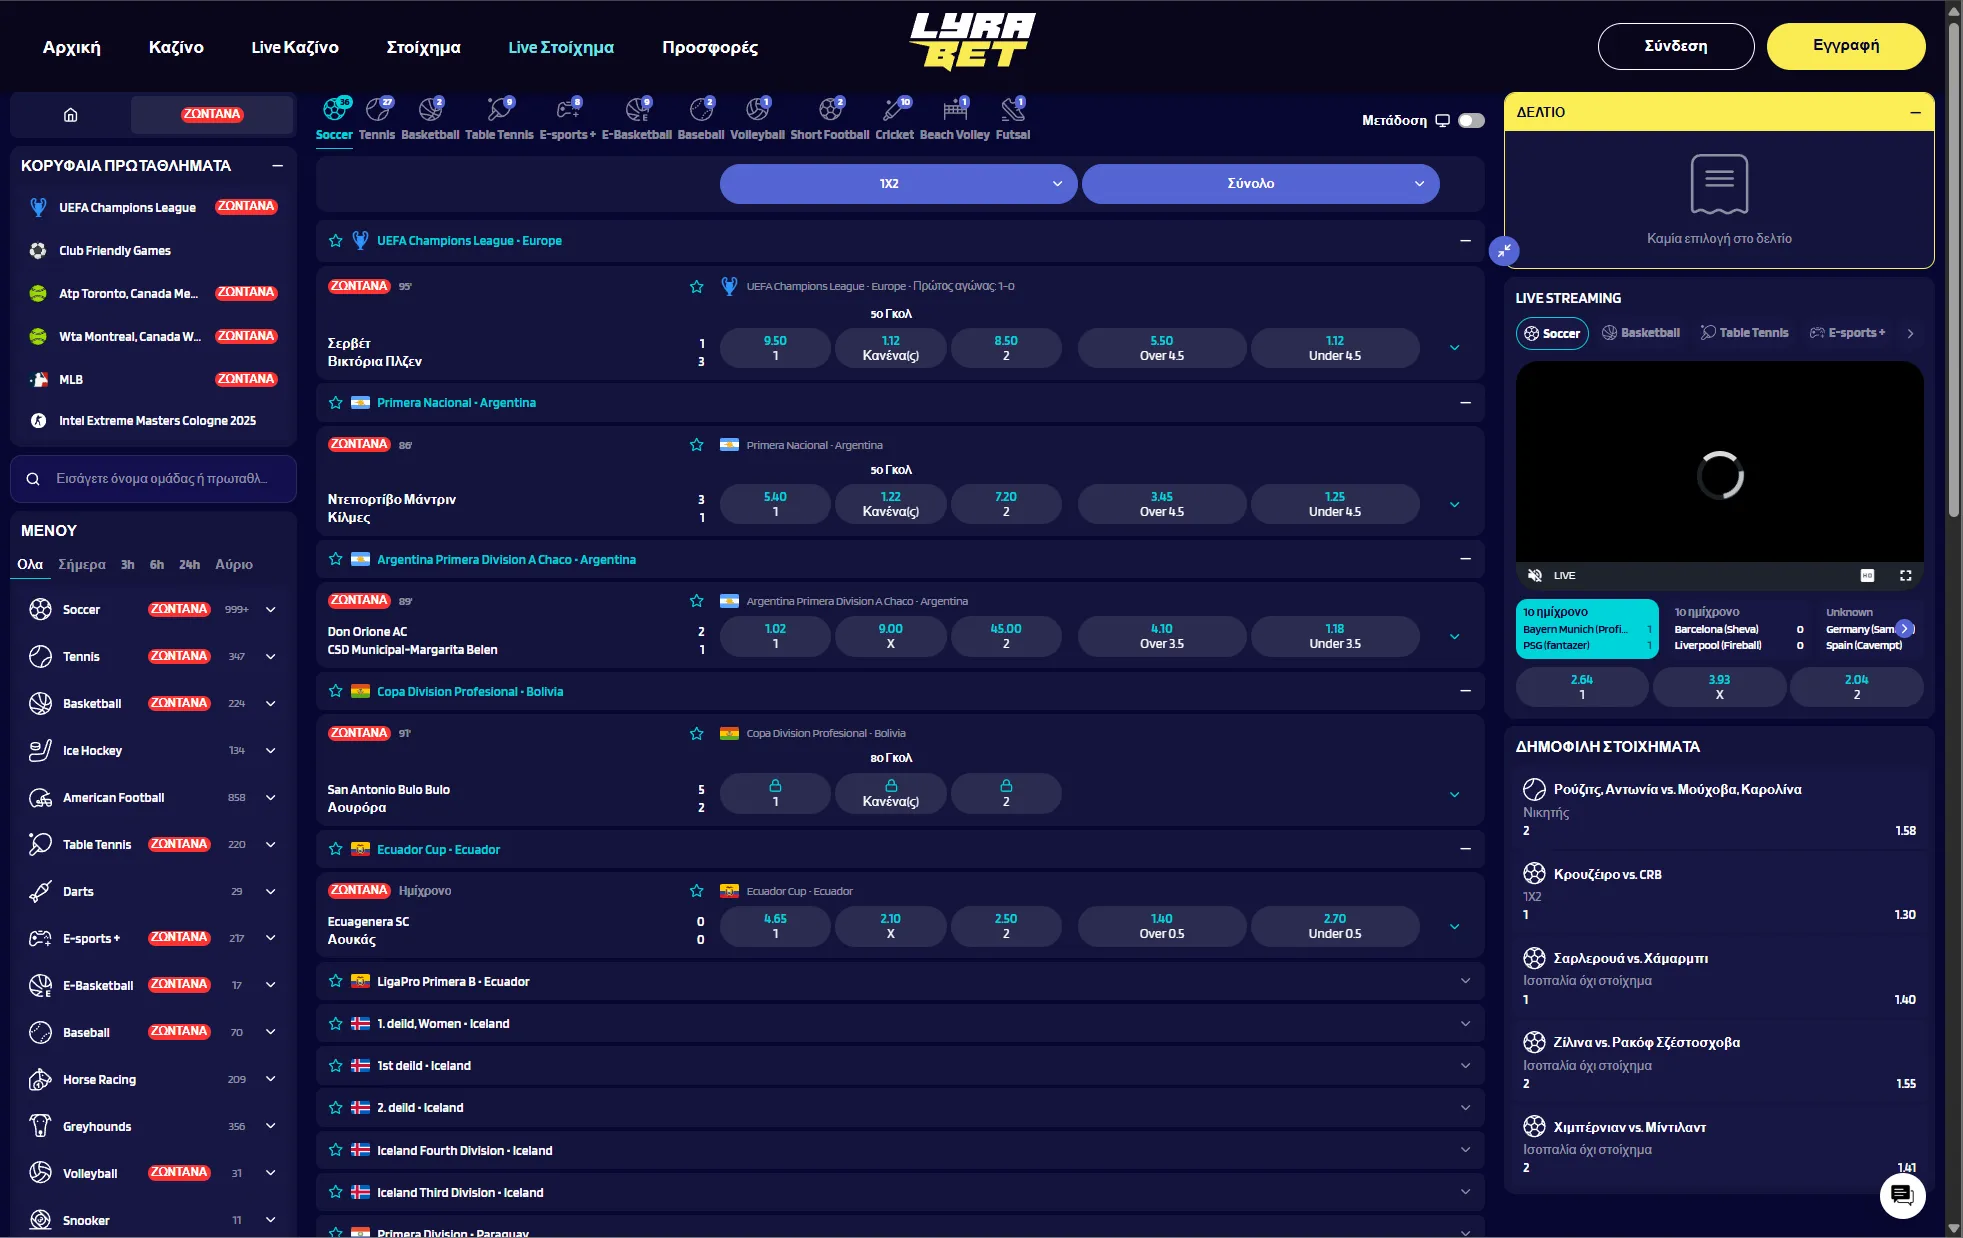Bet 9.50 on Σερβέτ to win
1963x1238 pixels.
click(775, 348)
